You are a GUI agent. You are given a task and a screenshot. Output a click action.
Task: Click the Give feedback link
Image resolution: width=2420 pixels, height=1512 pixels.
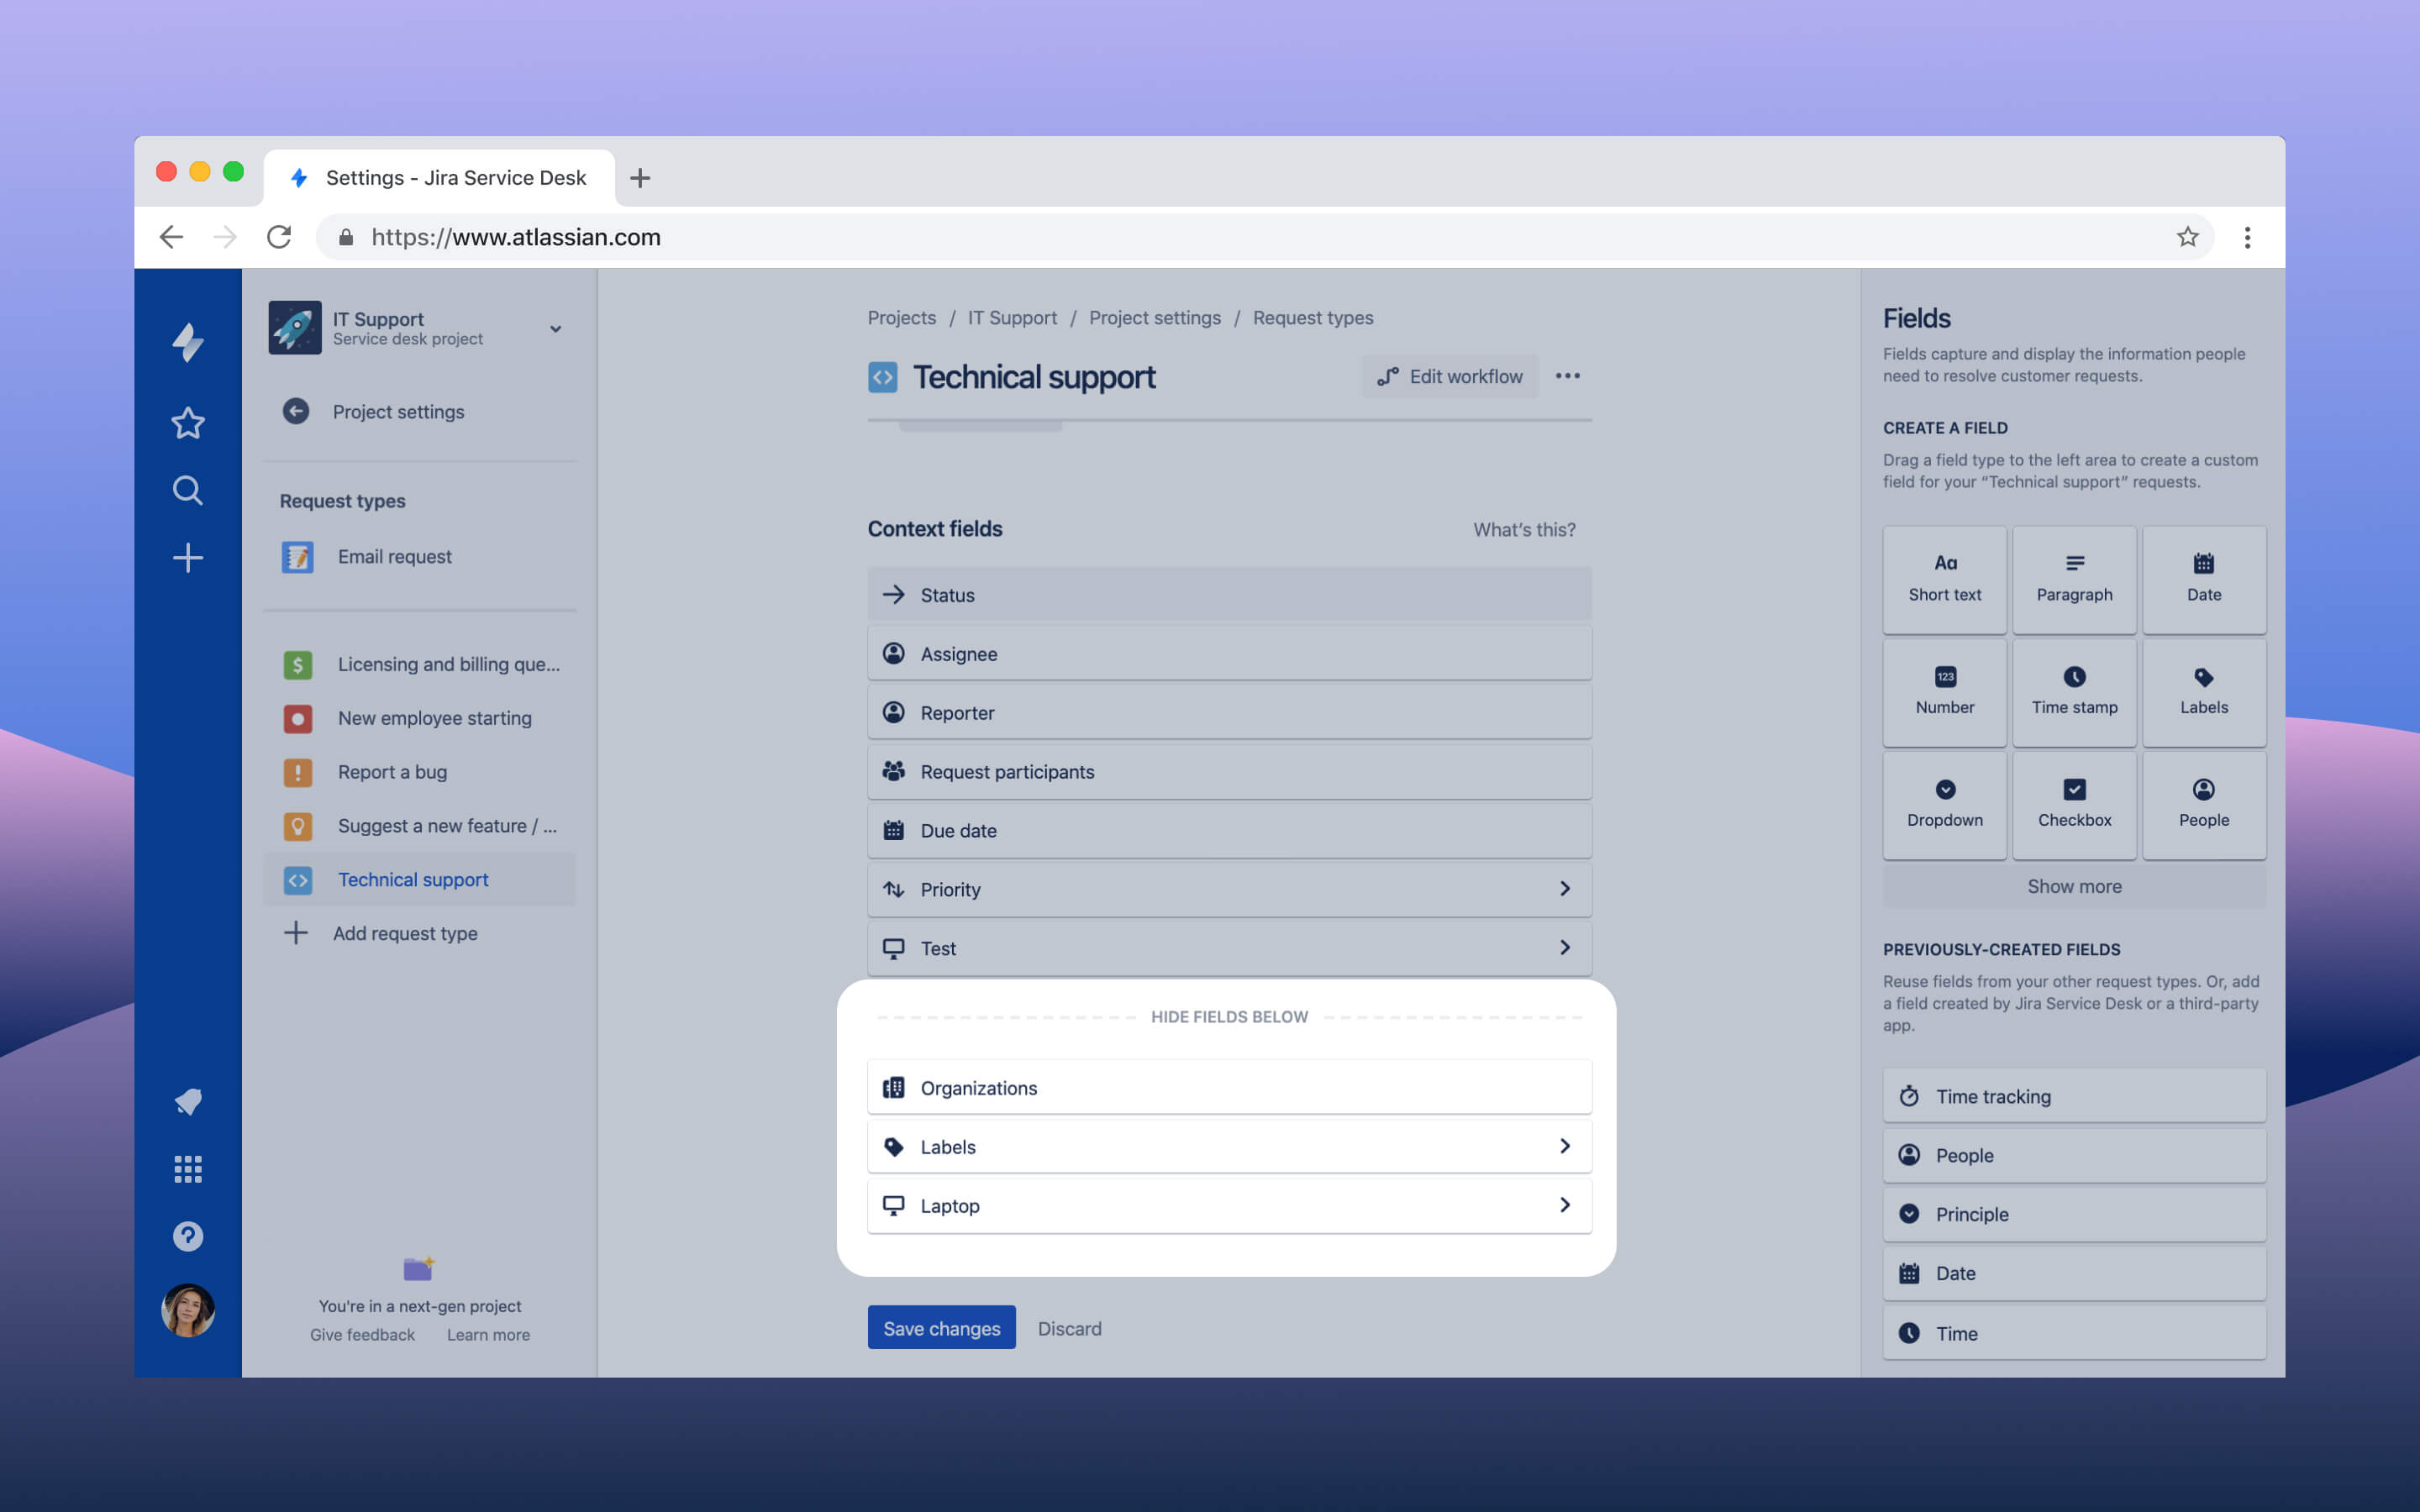point(362,1335)
